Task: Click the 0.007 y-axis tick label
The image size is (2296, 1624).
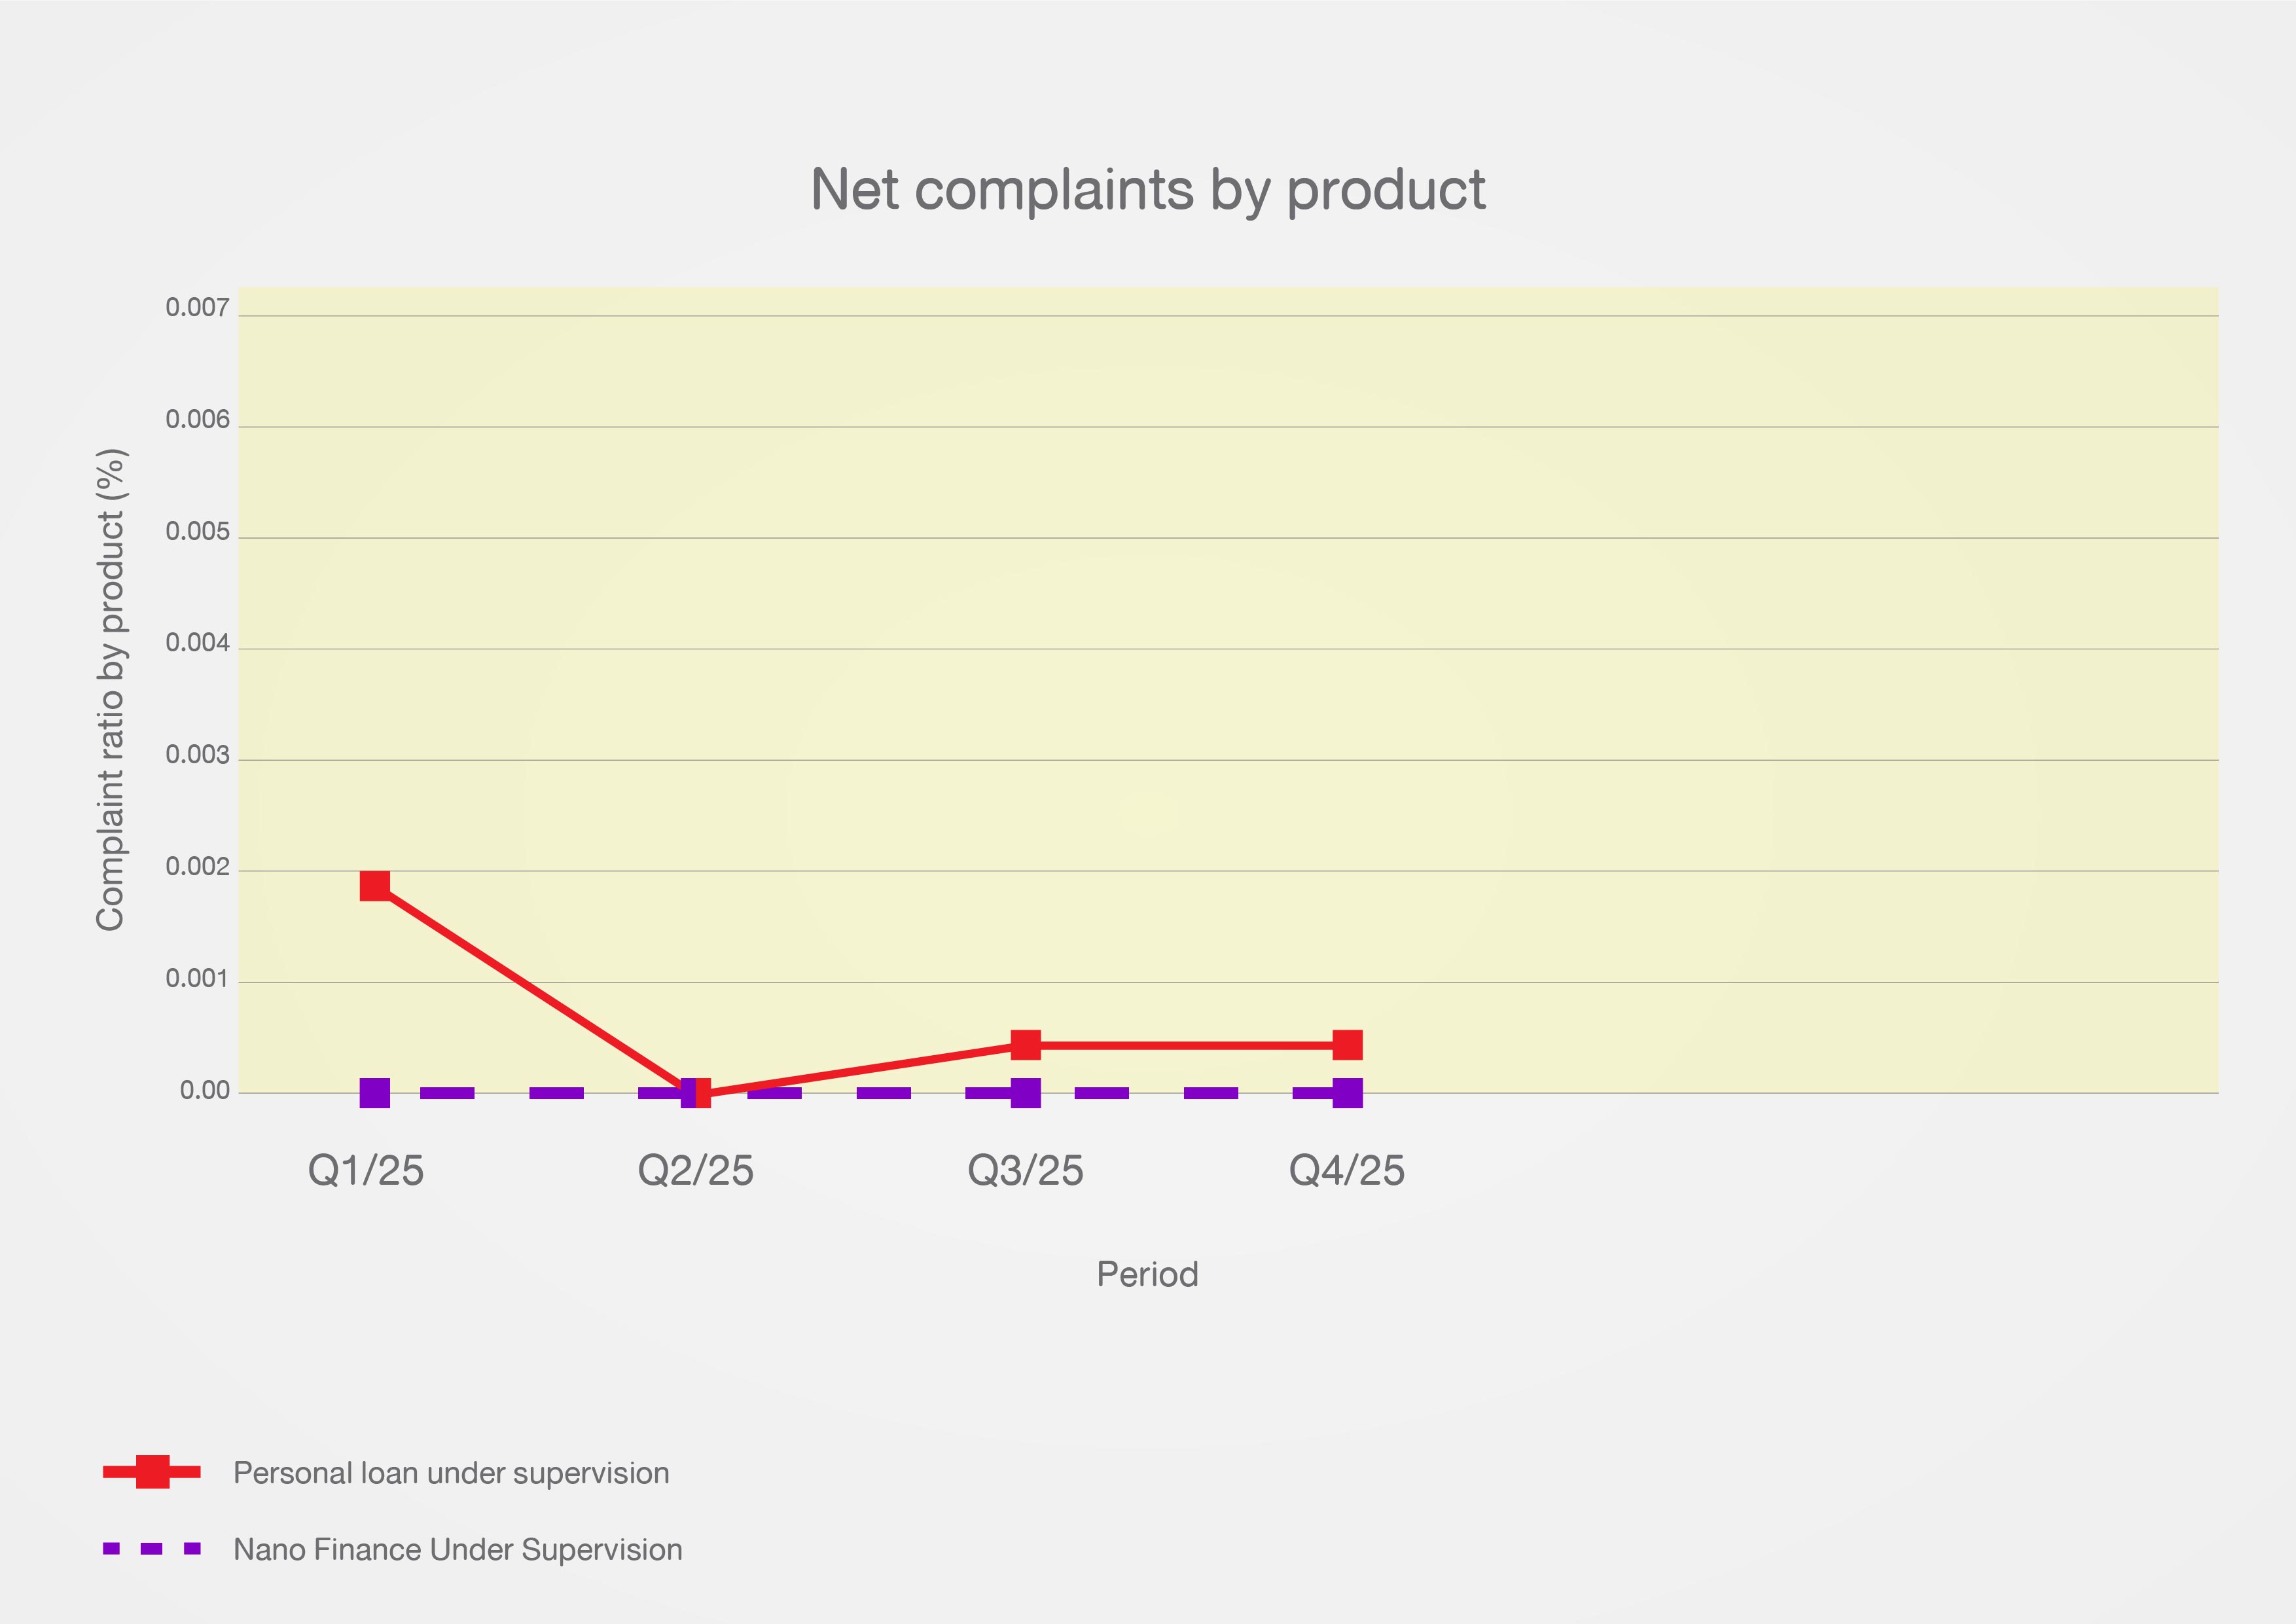Action: pyautogui.click(x=197, y=308)
